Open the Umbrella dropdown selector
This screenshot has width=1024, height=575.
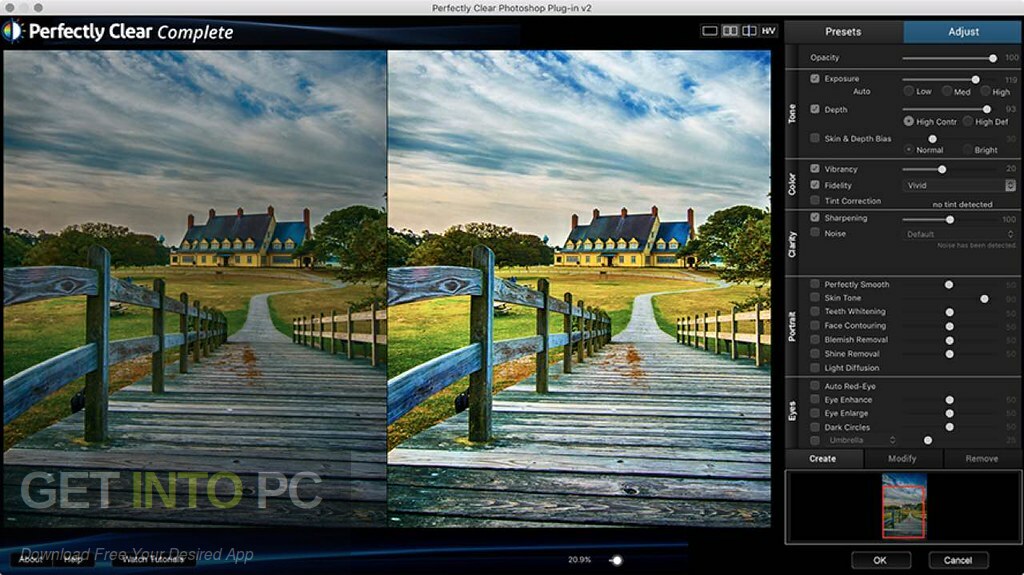(860, 440)
